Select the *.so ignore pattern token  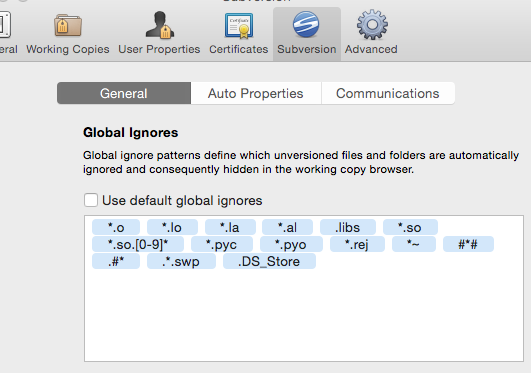(410, 227)
